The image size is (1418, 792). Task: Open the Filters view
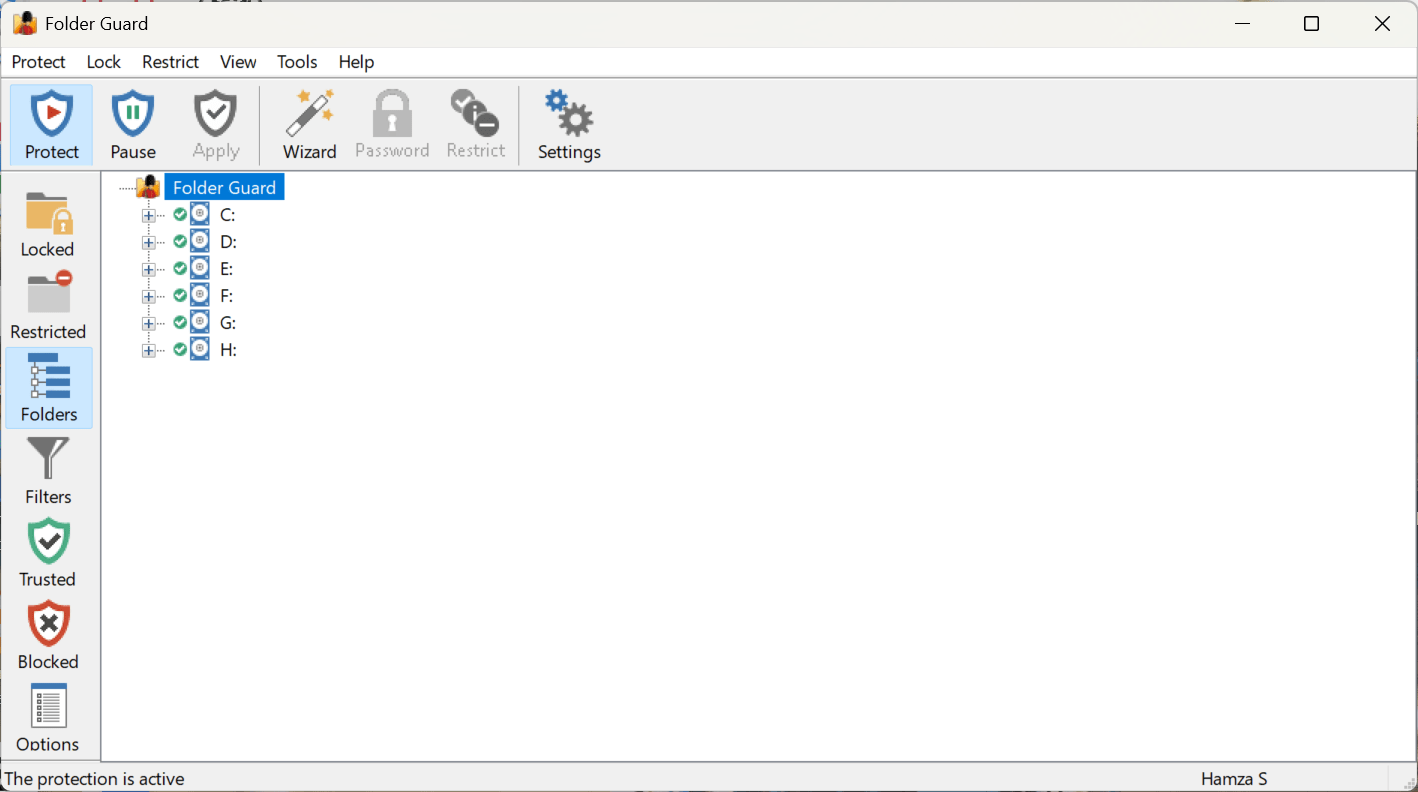[48, 471]
